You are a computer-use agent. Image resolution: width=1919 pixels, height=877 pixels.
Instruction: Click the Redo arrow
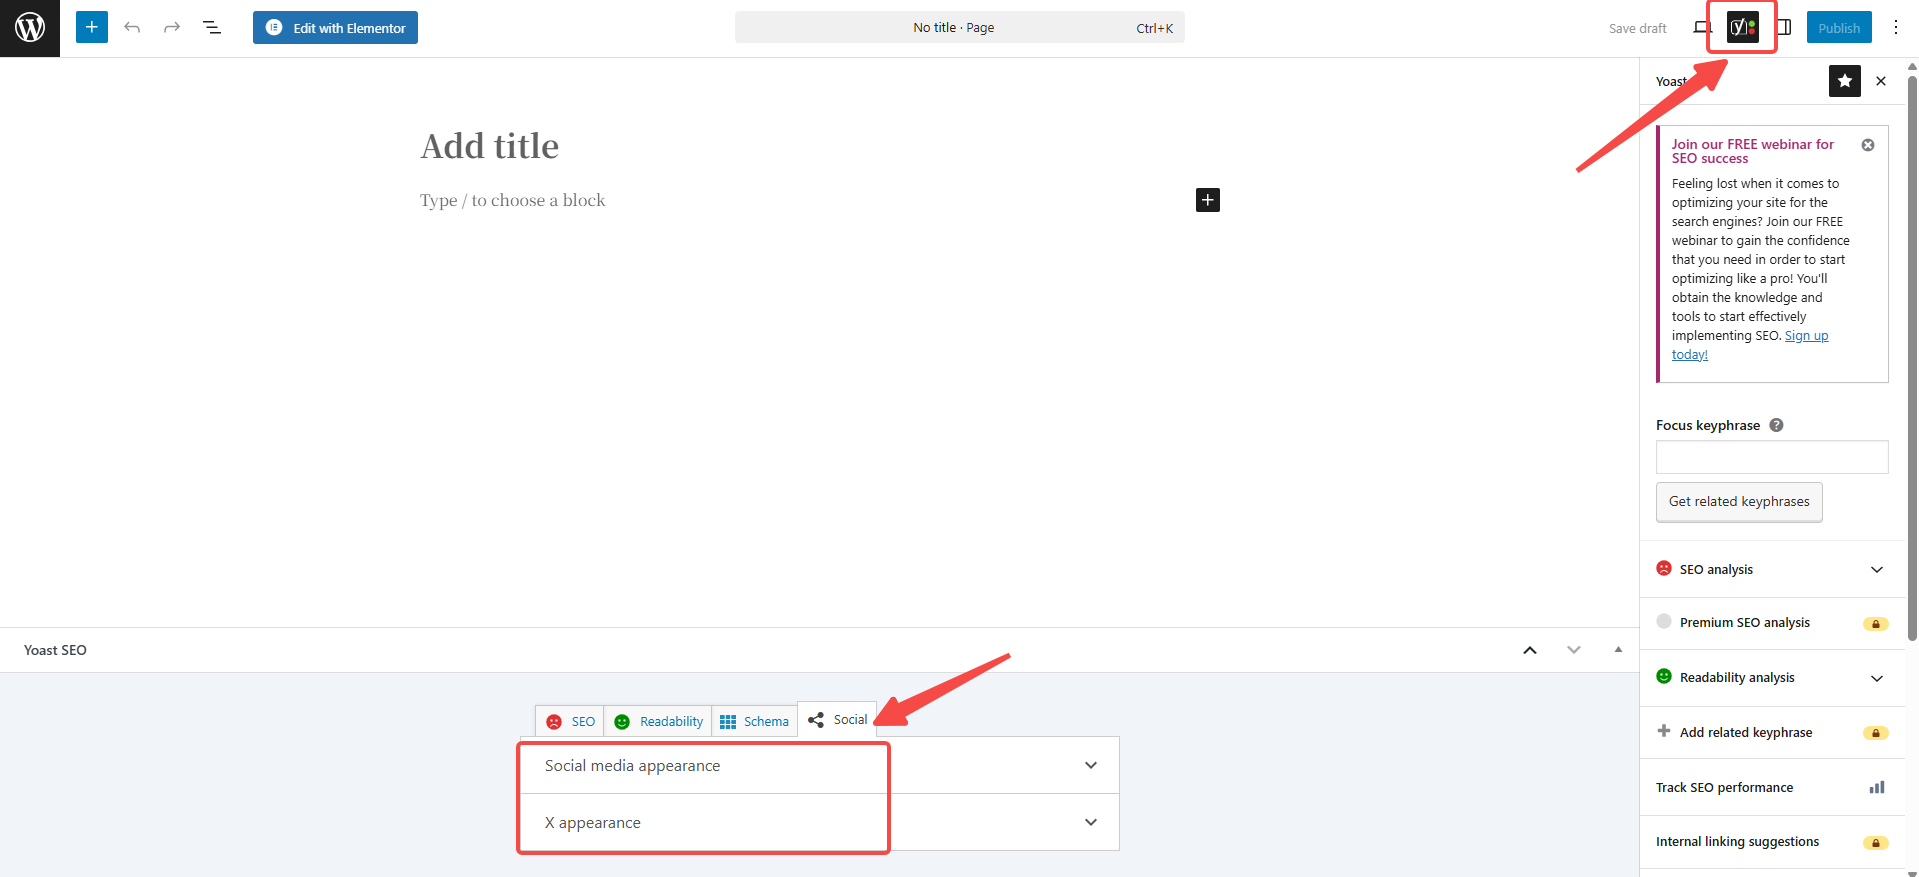[x=172, y=27]
